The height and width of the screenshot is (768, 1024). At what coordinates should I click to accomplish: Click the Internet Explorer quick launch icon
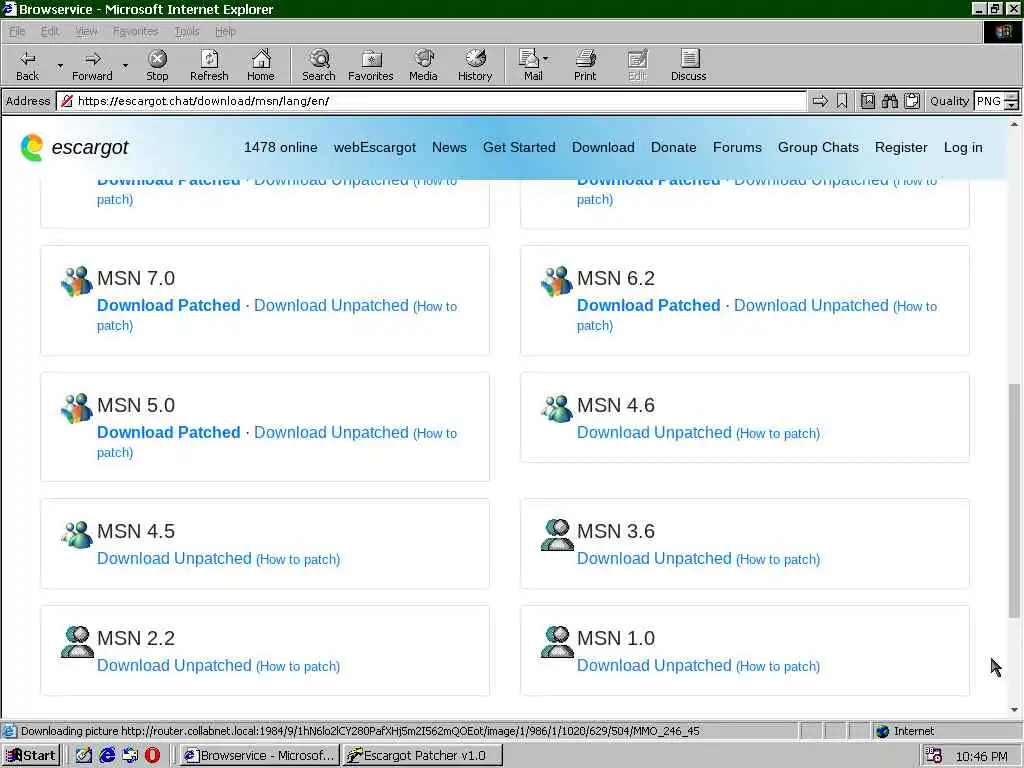point(107,755)
